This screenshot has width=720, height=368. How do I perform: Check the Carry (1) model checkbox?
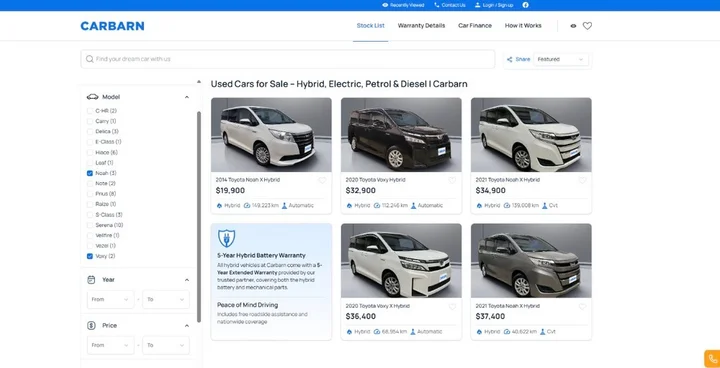tap(90, 121)
